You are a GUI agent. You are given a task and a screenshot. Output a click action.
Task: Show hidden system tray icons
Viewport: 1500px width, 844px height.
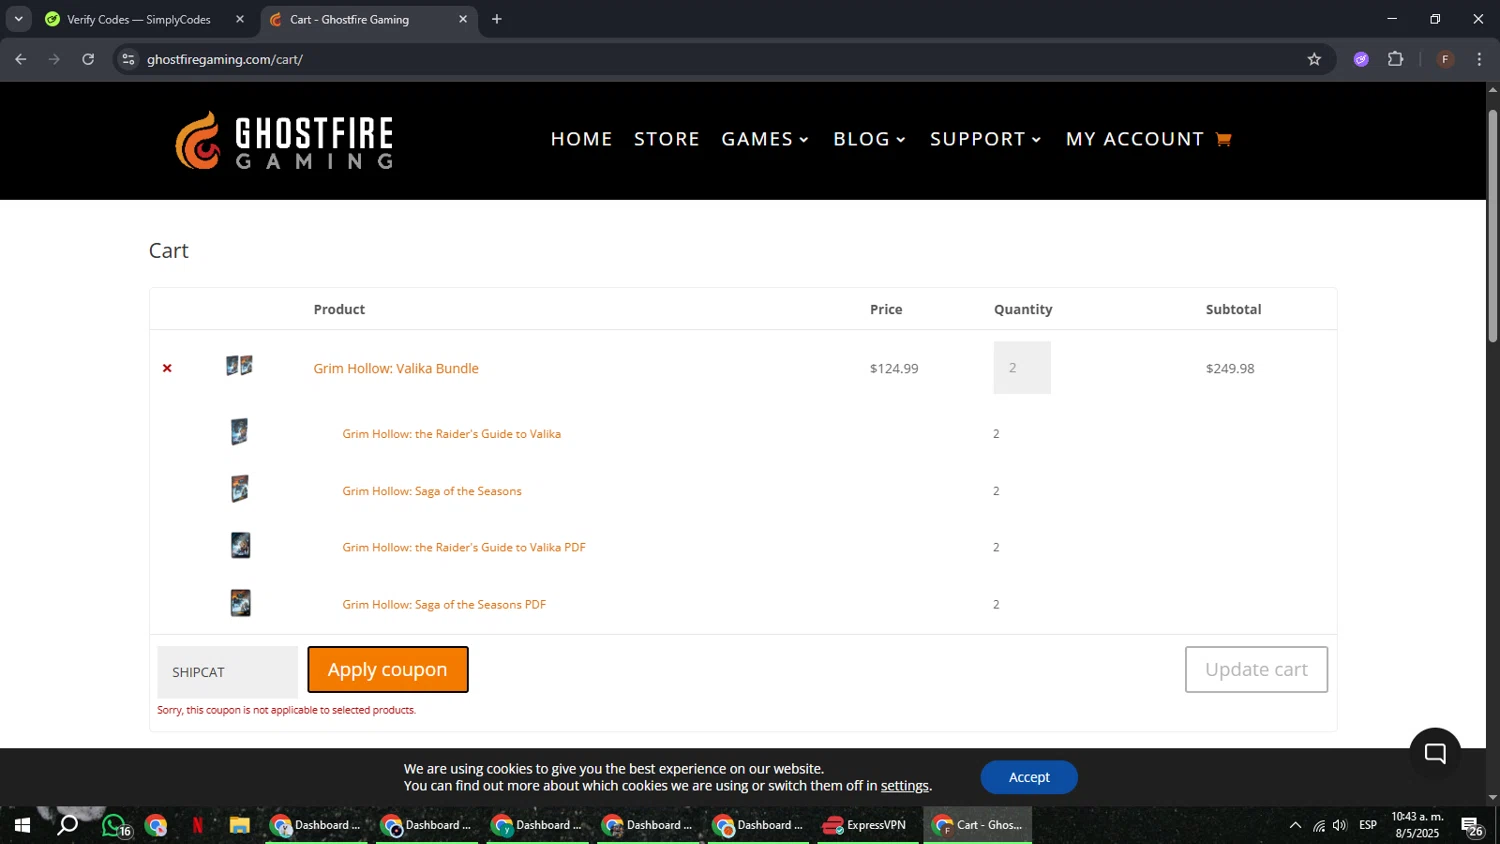pyautogui.click(x=1295, y=825)
